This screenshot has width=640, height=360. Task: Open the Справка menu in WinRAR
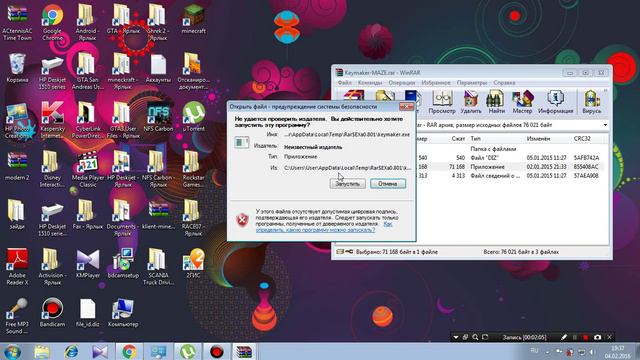(x=504, y=82)
